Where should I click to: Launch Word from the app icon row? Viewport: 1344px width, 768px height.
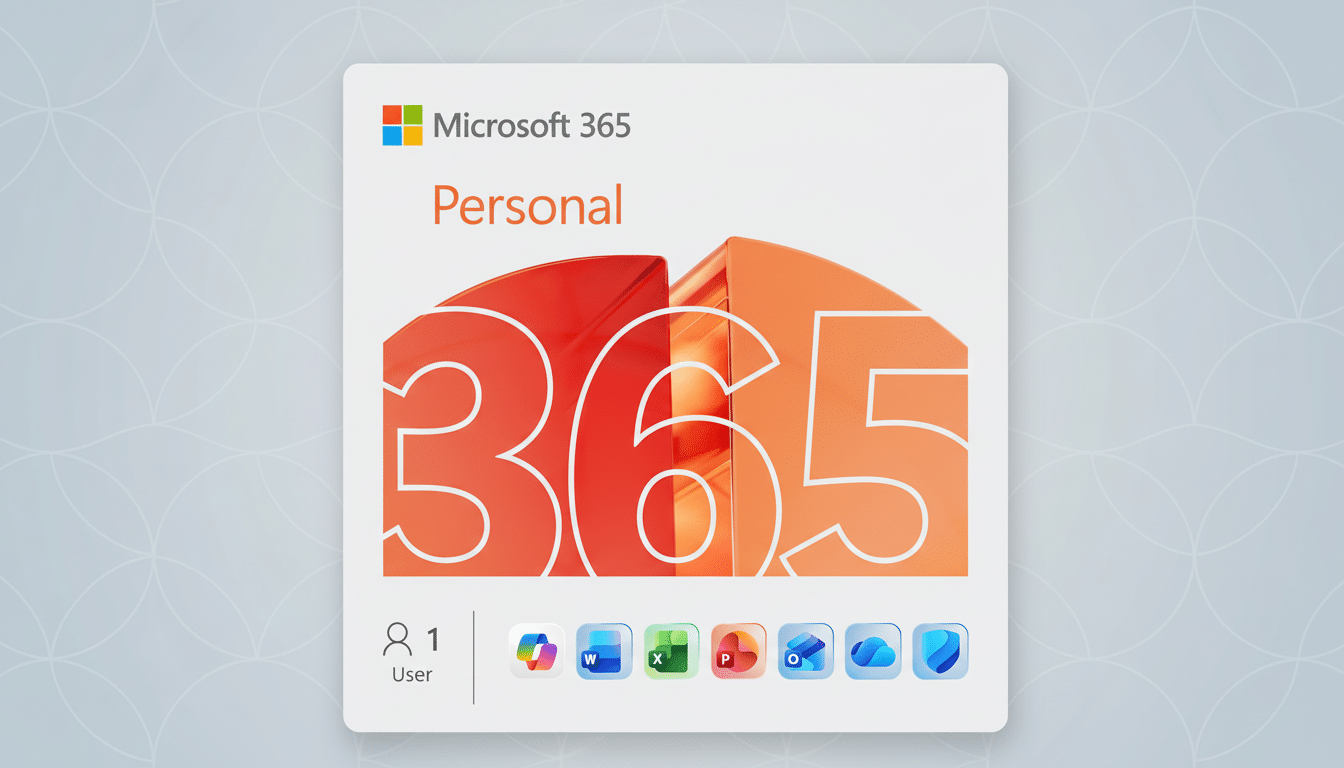click(x=604, y=650)
